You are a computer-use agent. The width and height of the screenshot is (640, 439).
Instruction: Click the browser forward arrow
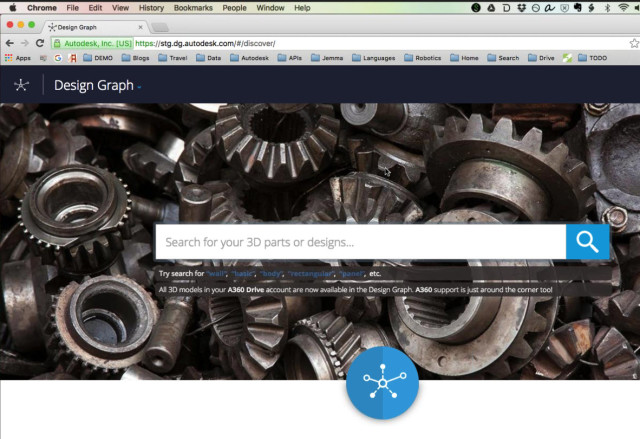point(24,43)
